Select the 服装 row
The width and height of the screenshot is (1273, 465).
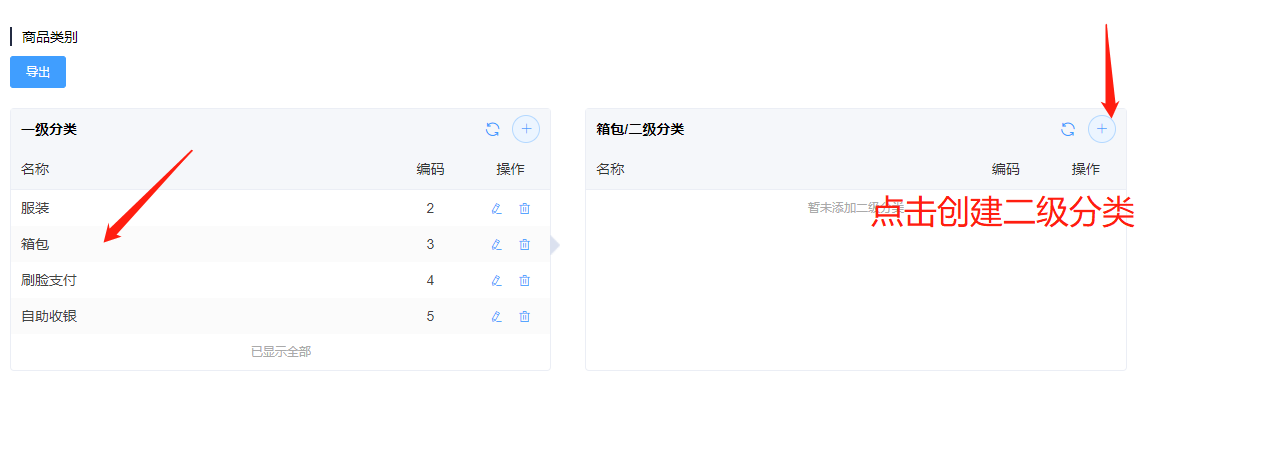coord(280,208)
